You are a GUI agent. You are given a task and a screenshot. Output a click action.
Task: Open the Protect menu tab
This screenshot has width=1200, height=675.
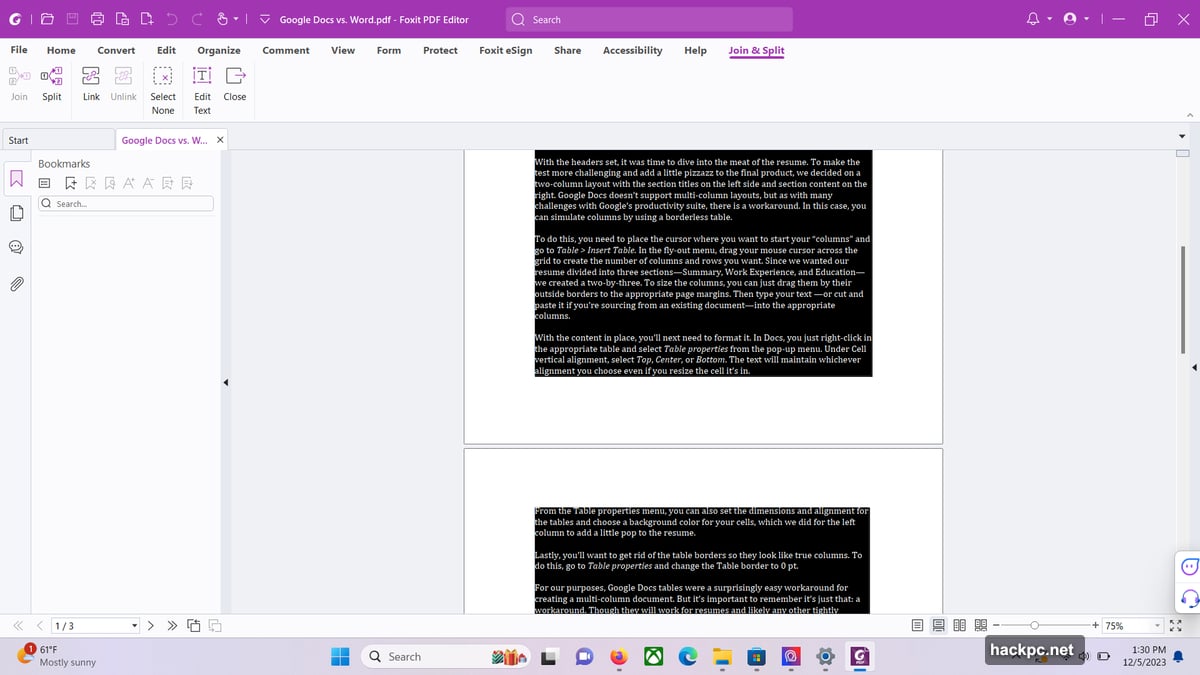click(440, 50)
